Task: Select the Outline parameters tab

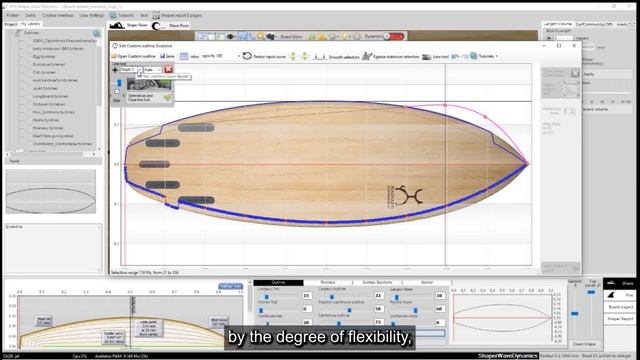Action: [278, 282]
